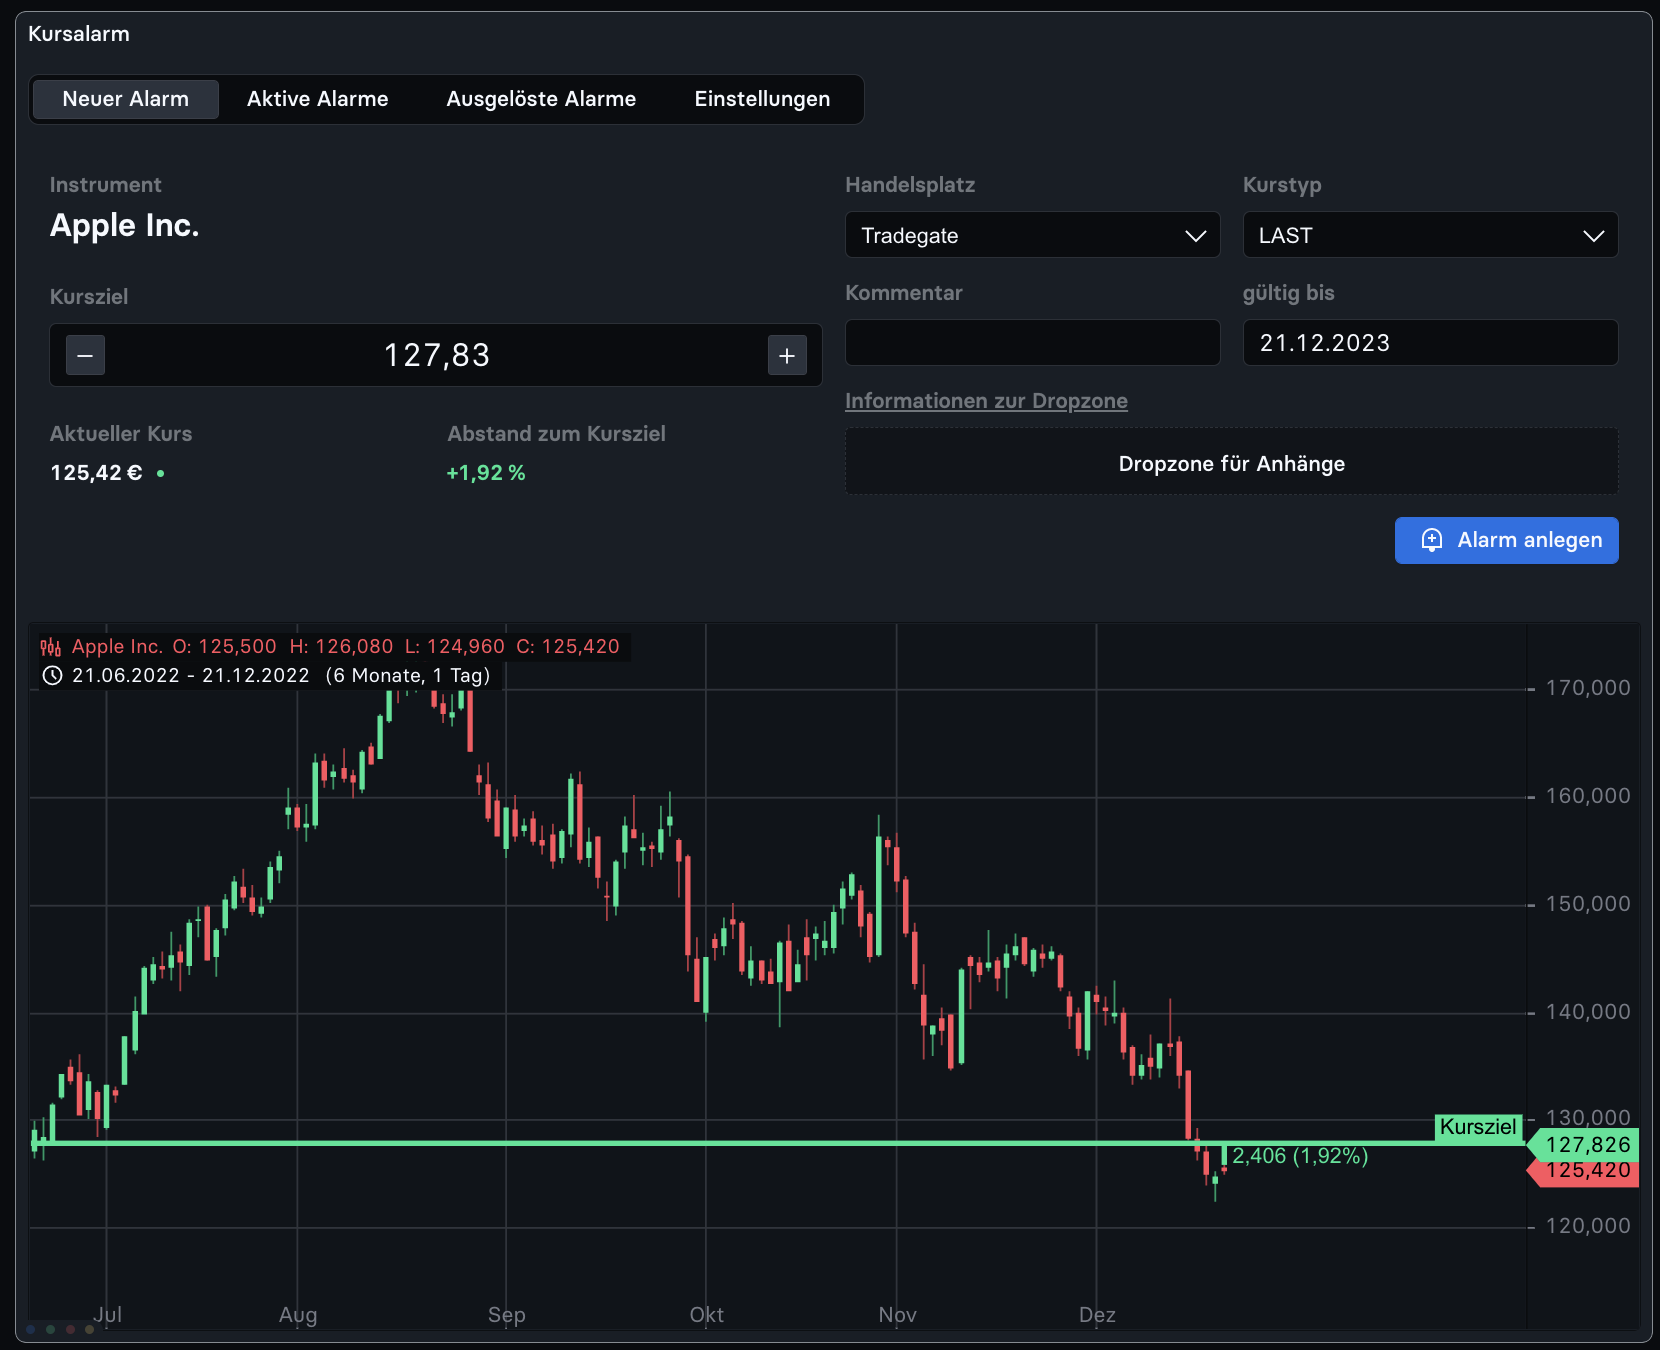Switch to the Aktive Alarme tab

pyautogui.click(x=317, y=99)
